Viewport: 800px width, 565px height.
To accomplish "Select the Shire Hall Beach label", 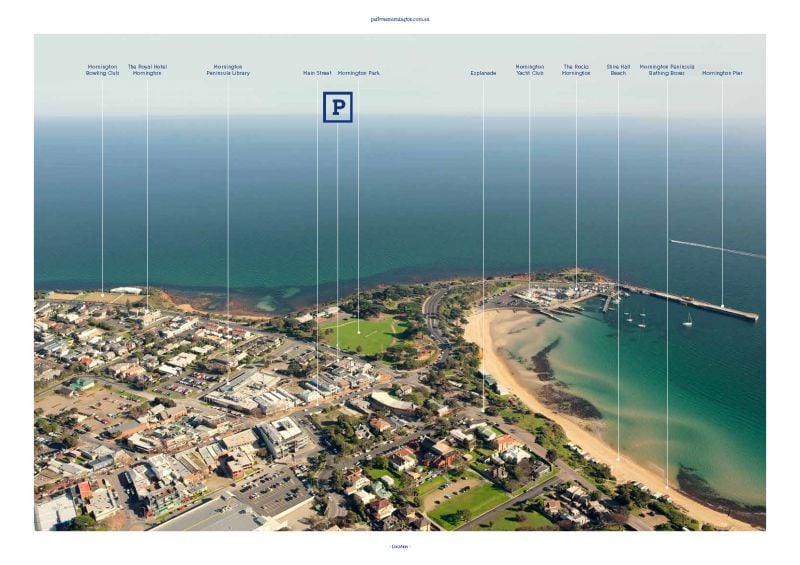I will tap(618, 70).
